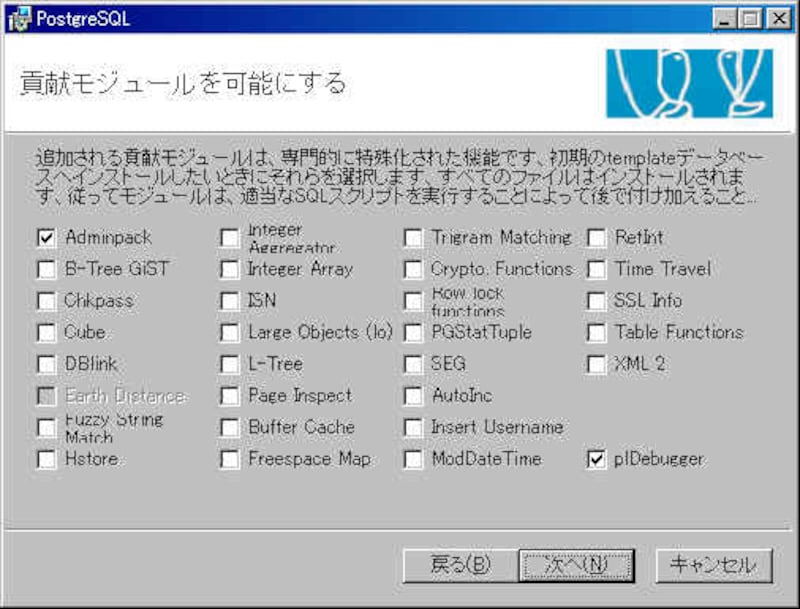Check the Buffer Cache option
Viewport: 800px width, 609px height.
(230, 427)
